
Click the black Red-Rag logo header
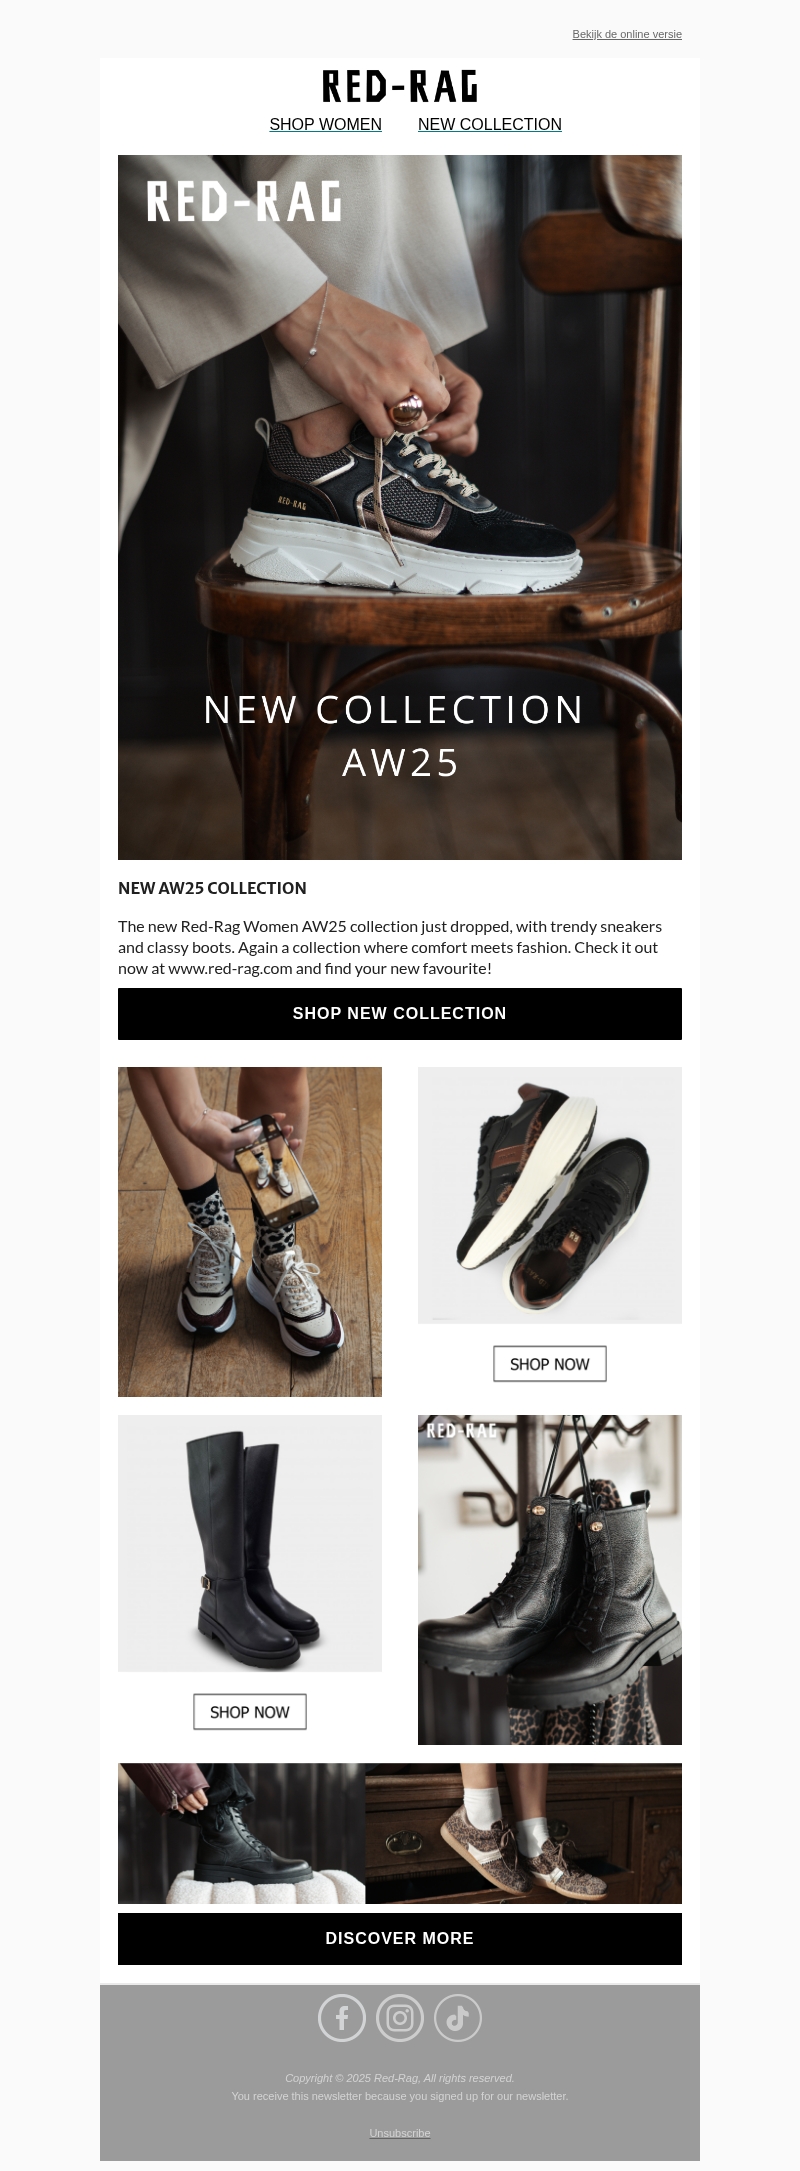tap(400, 87)
